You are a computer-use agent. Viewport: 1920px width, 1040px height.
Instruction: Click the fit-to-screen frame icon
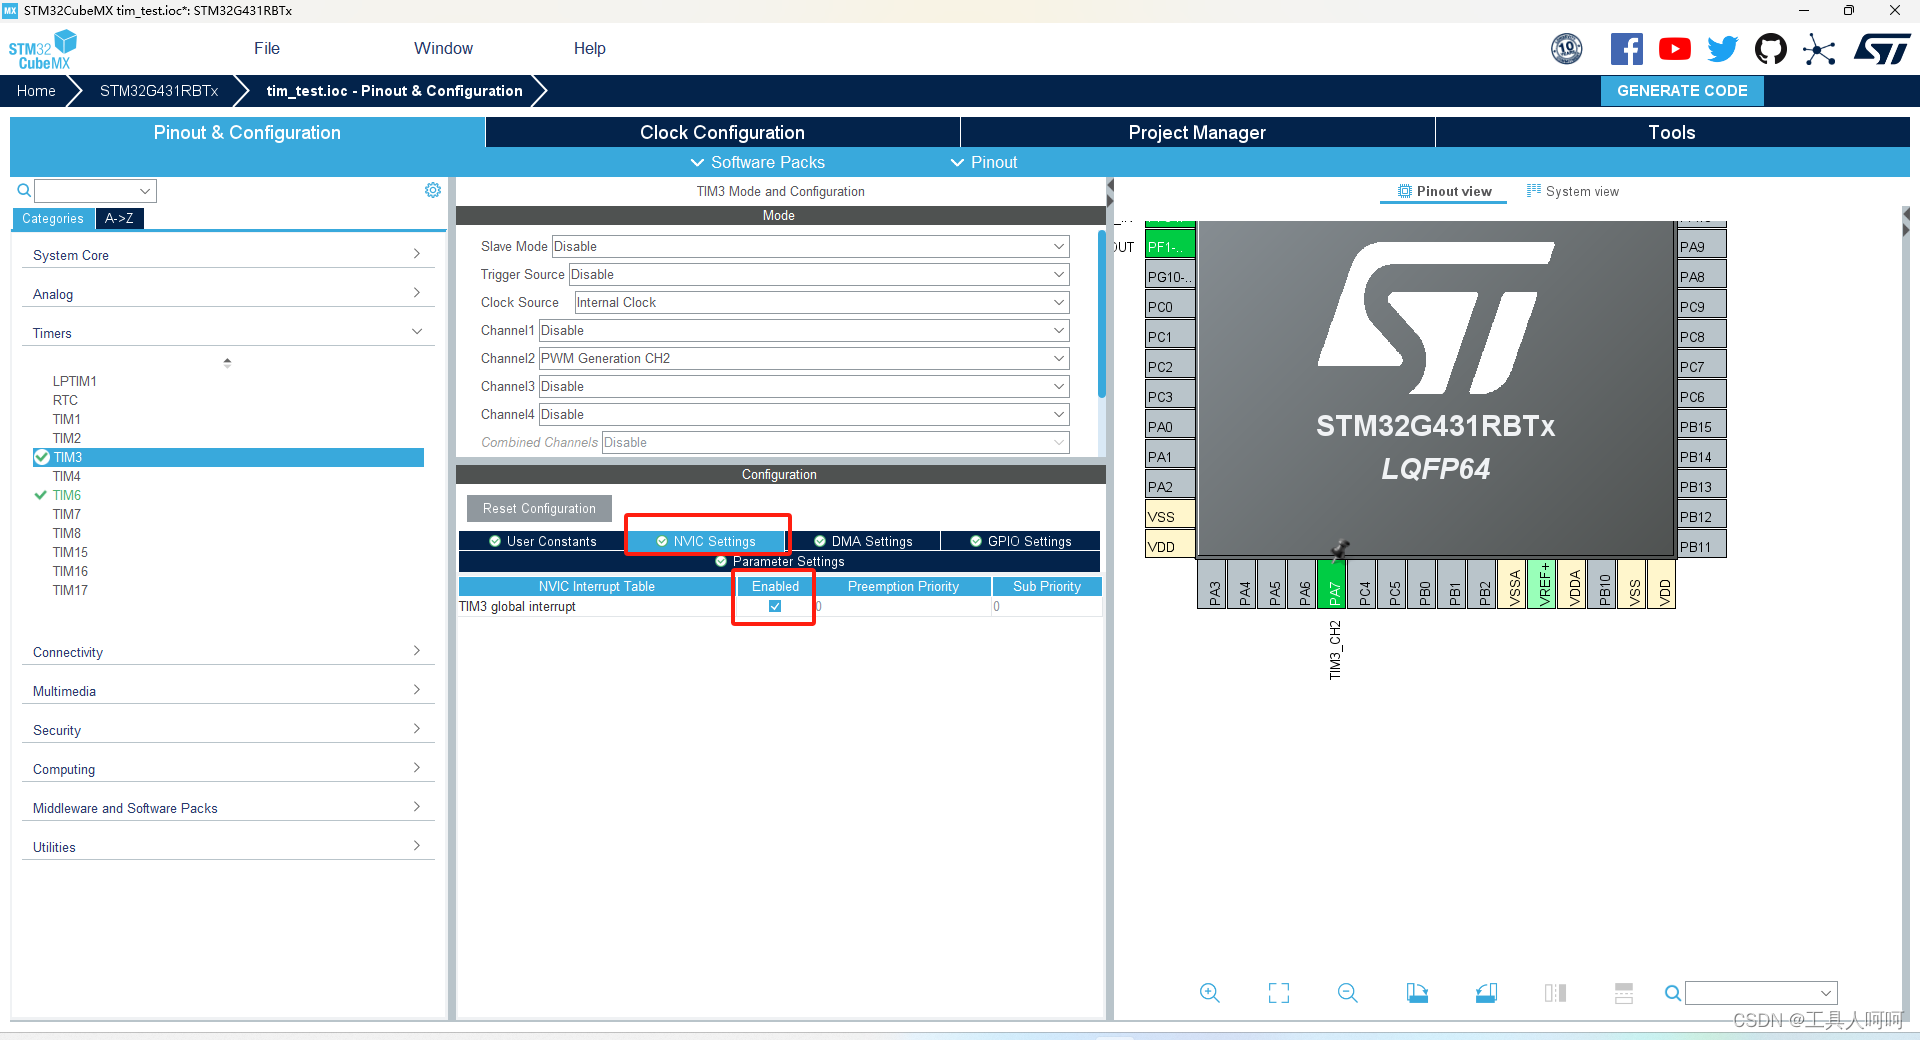pyautogui.click(x=1279, y=993)
